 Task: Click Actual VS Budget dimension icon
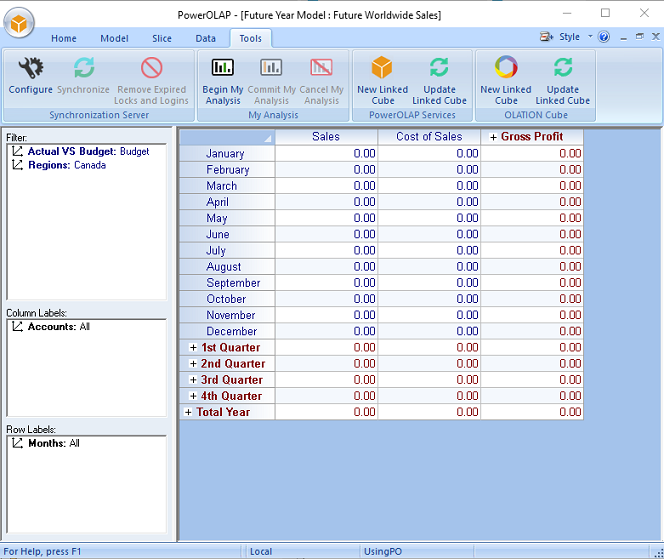tap(17, 151)
